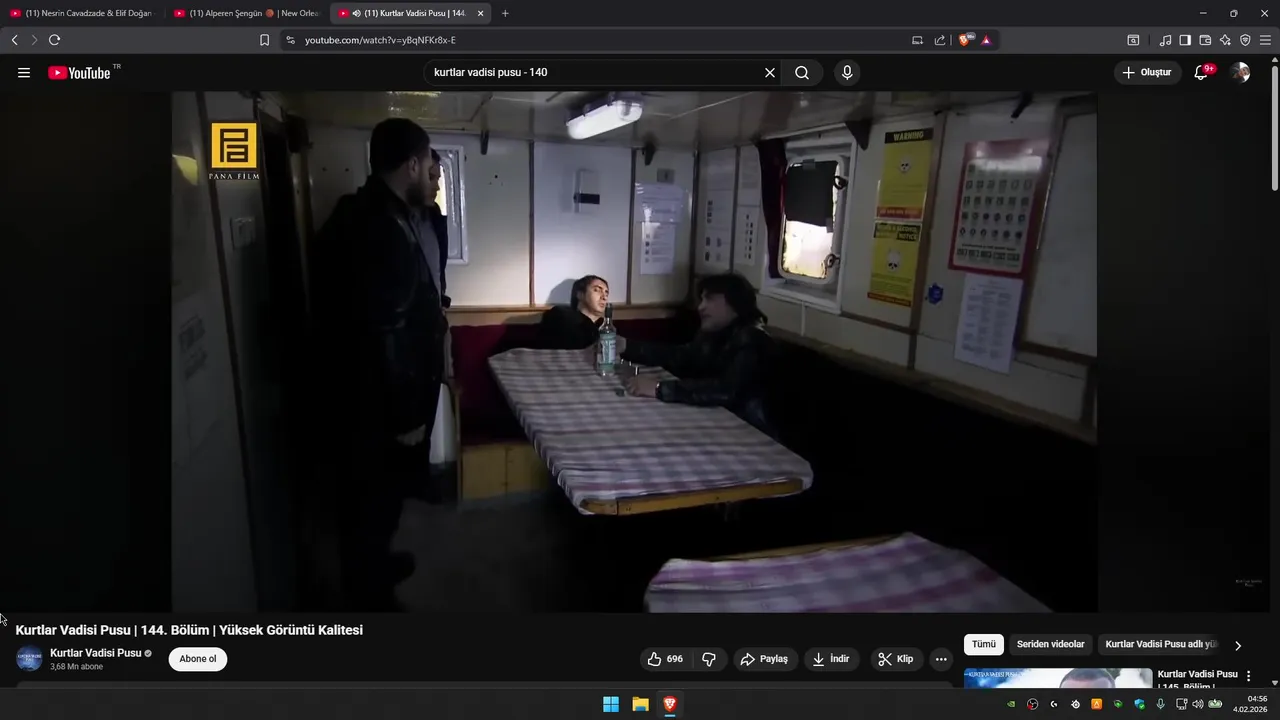Like the video with thumbs up
1280x720 pixels.
666,659
